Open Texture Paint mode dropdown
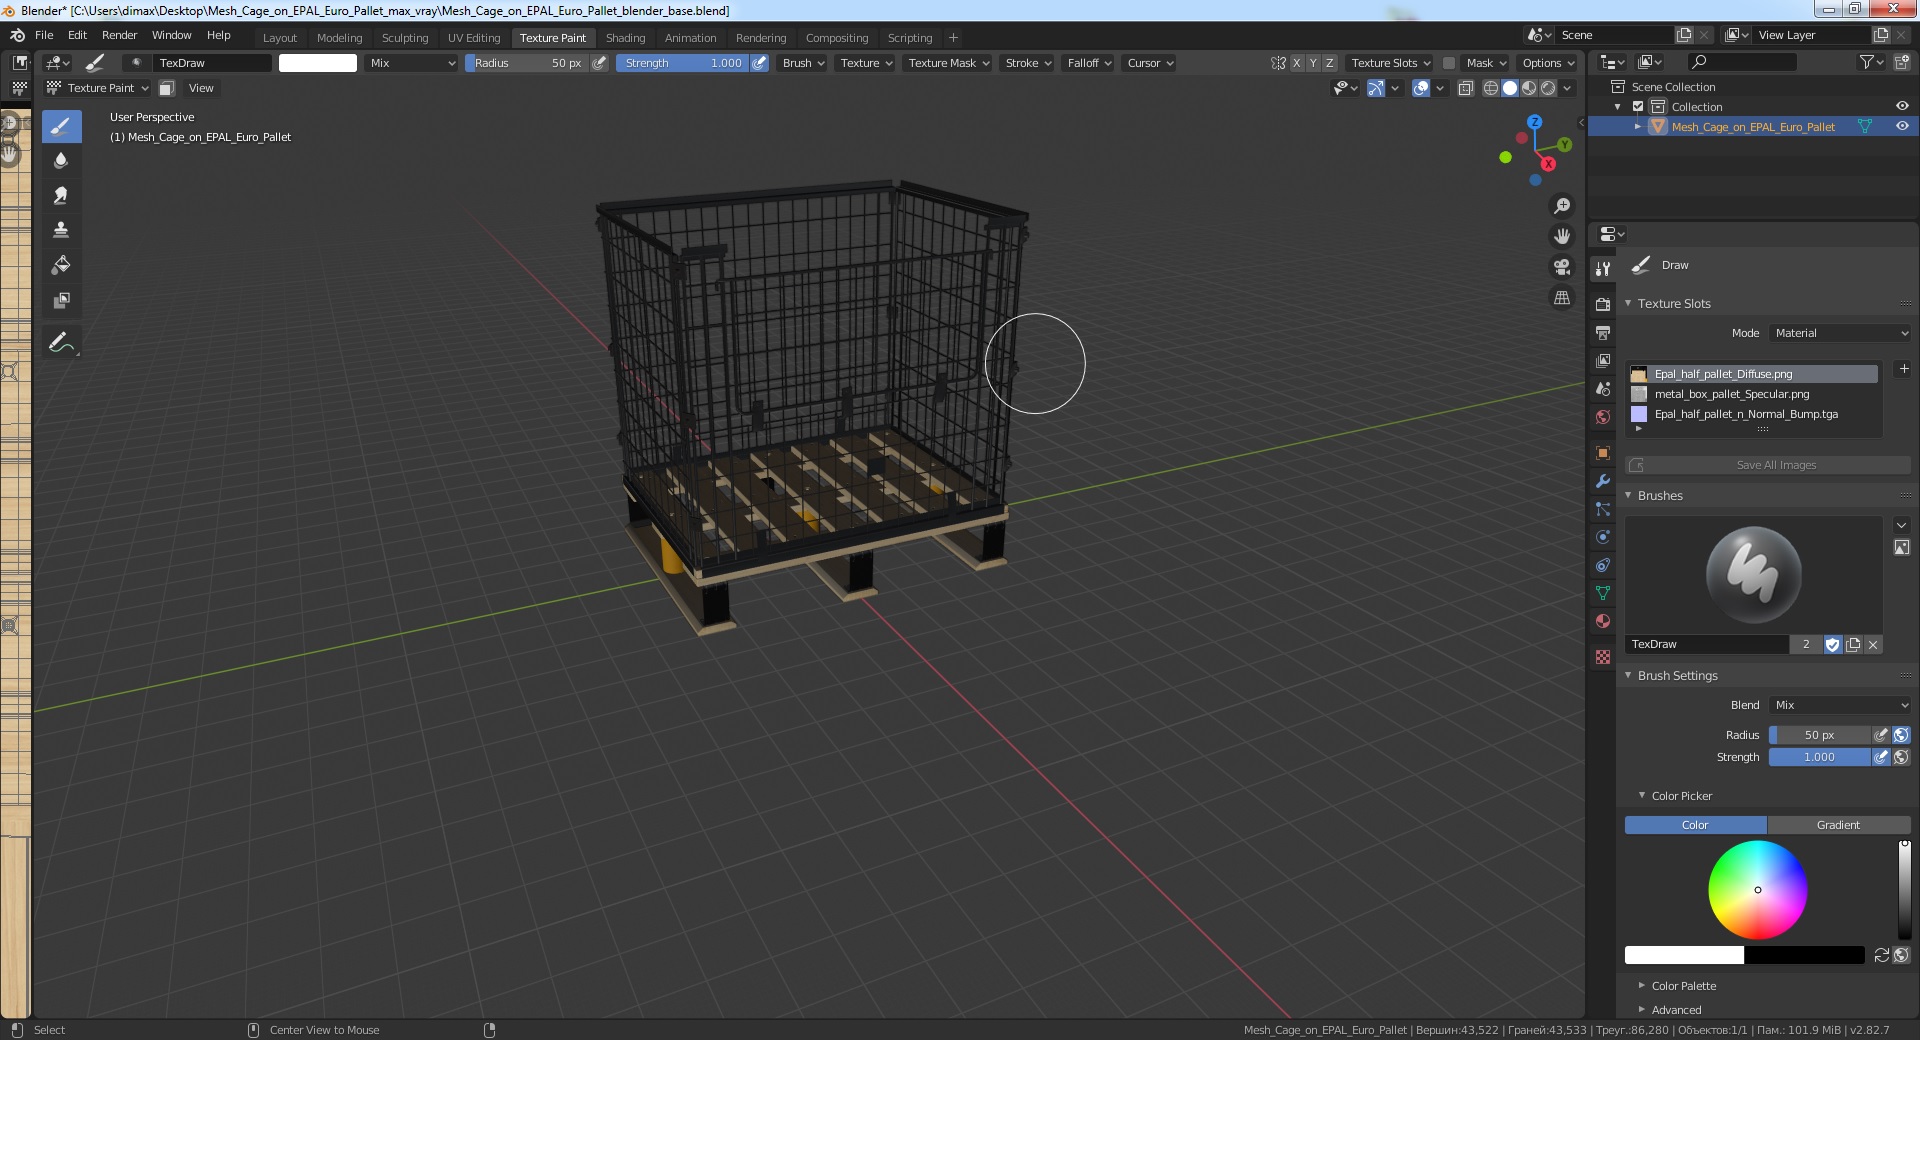Screen dimensions: 1920x1158 coord(98,88)
